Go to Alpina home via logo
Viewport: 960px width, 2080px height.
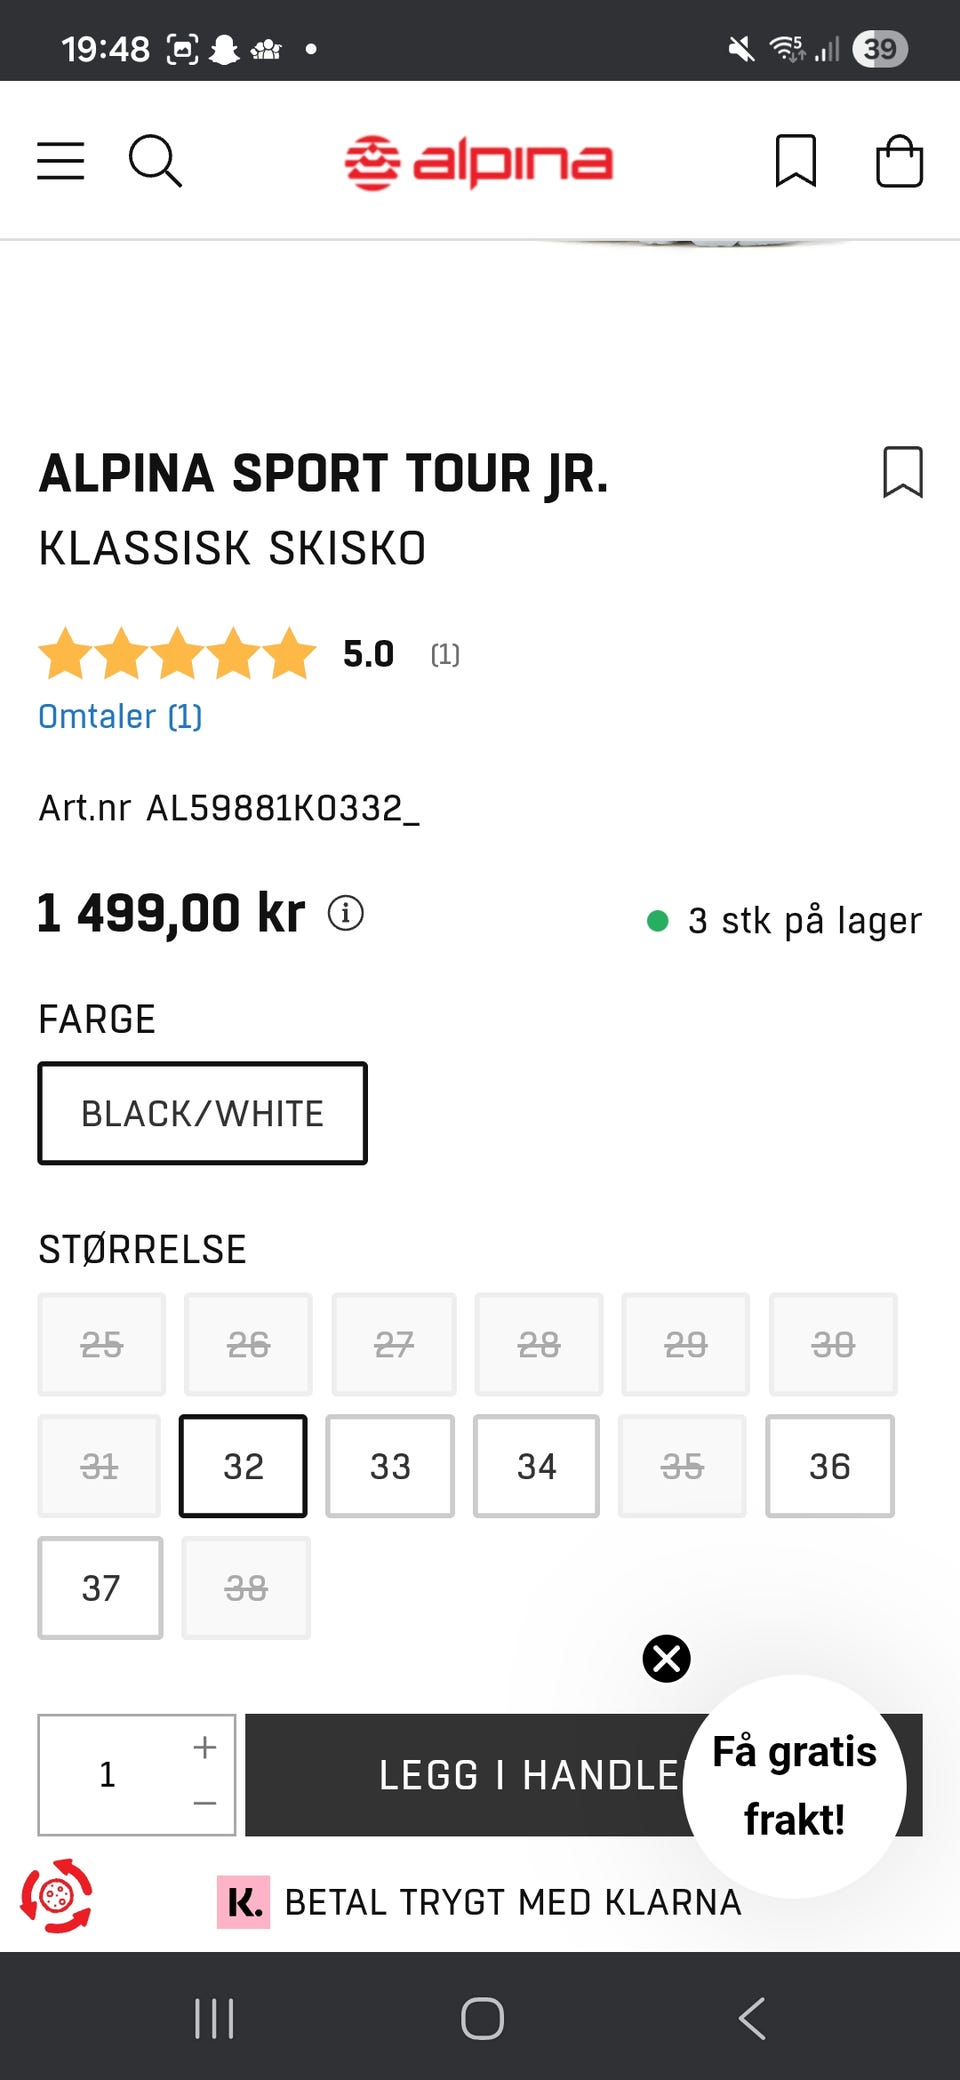pyautogui.click(x=479, y=162)
